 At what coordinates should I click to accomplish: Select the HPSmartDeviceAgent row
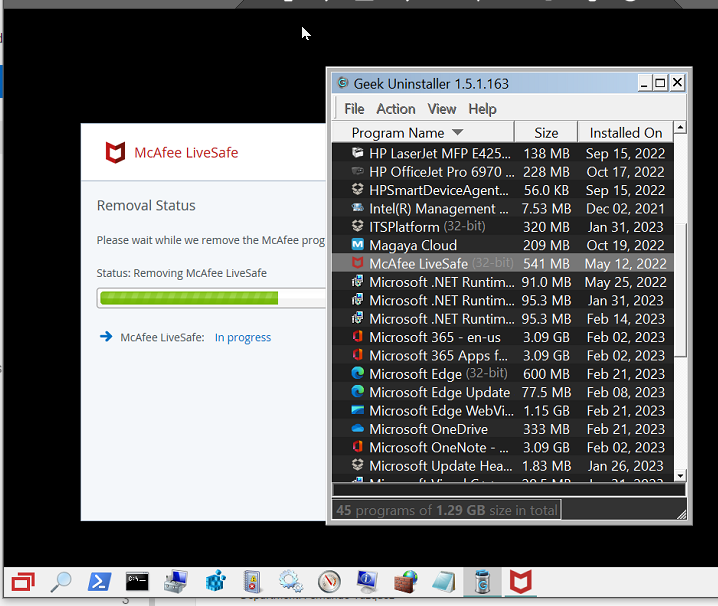pos(503,190)
